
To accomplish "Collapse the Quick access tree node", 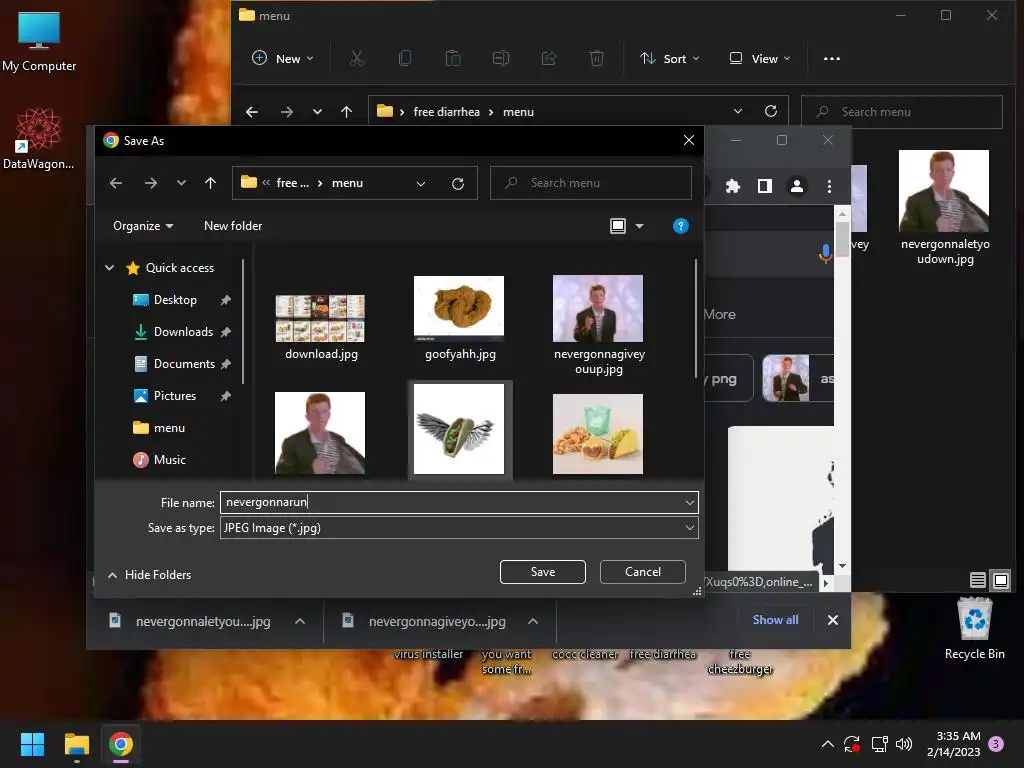I will pyautogui.click(x=110, y=268).
